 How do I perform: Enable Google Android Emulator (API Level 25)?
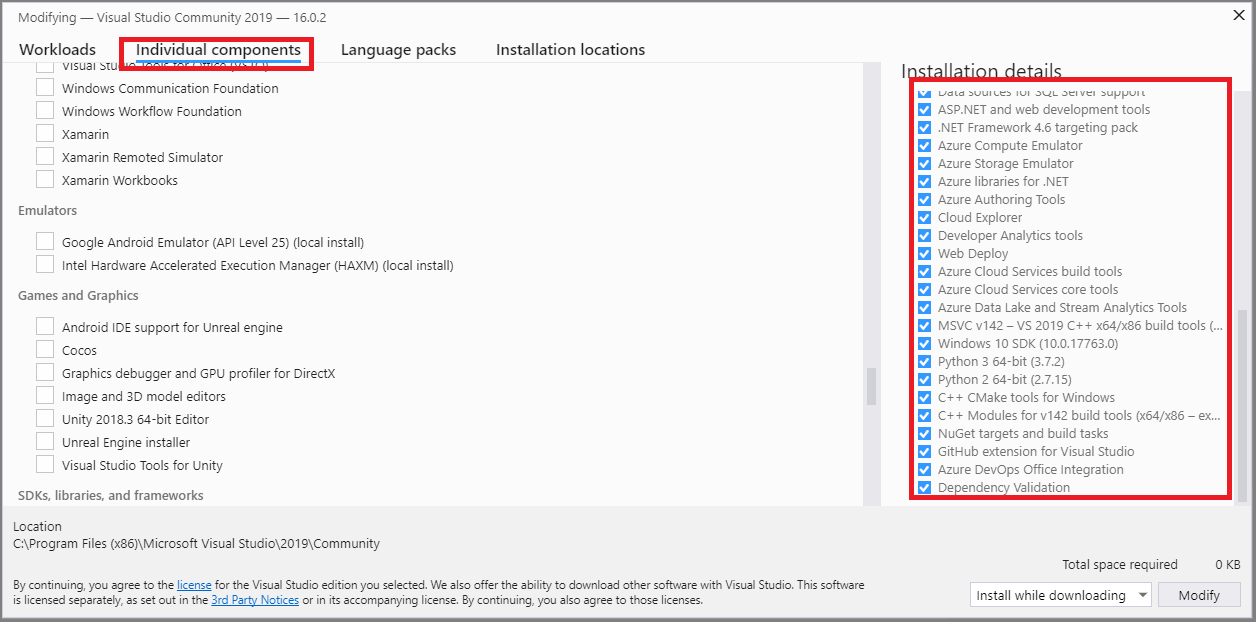pyautogui.click(x=45, y=242)
